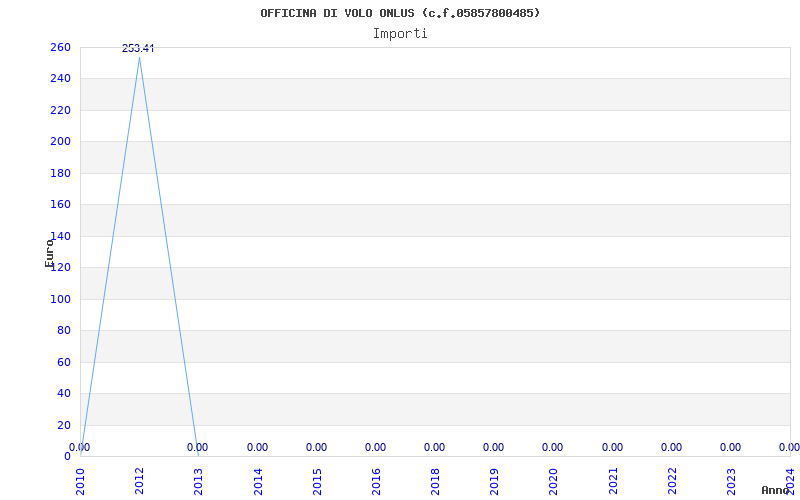Click the 220 y-axis tick label
This screenshot has height=500, width=800.
pos(60,110)
